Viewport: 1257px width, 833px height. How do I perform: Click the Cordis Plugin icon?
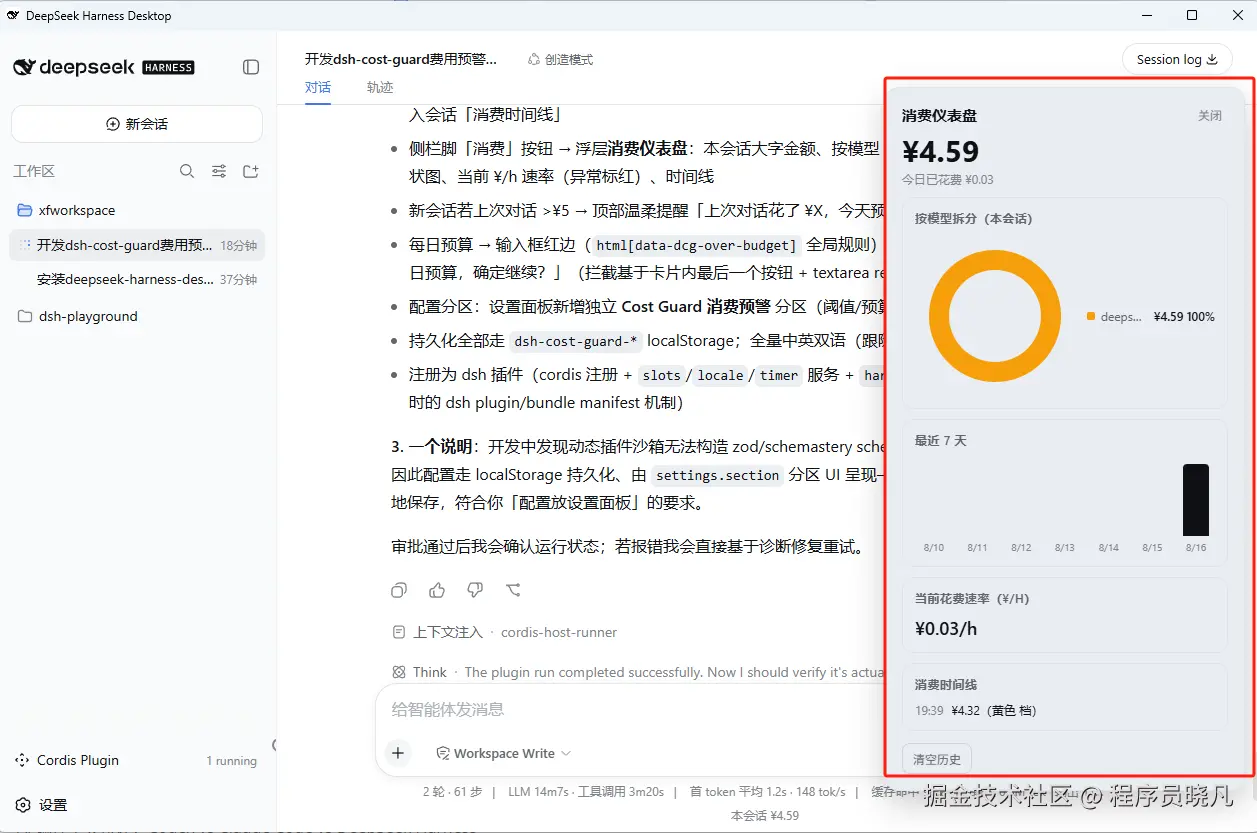click(22, 760)
